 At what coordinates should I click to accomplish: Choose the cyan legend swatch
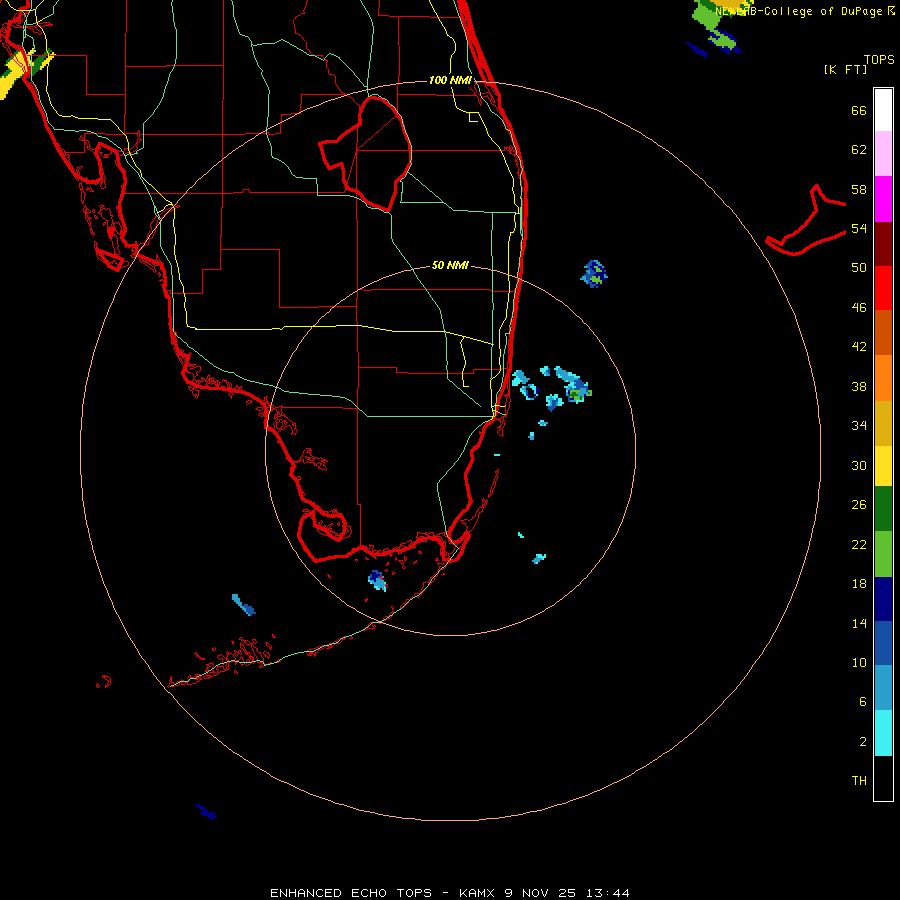tap(883, 733)
